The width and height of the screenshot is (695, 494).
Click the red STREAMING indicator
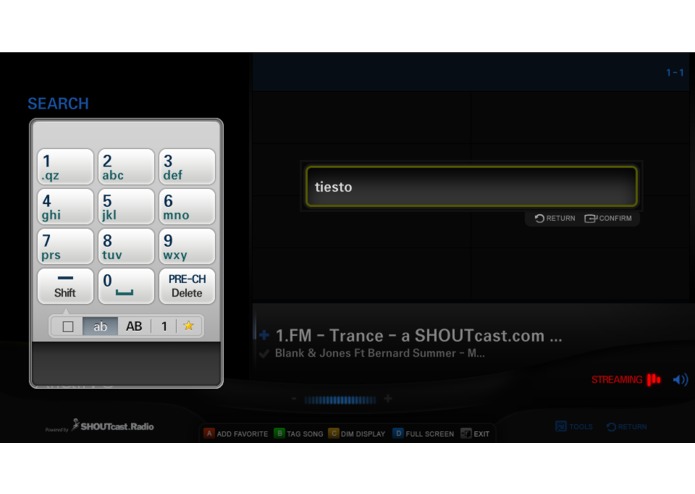click(x=626, y=380)
